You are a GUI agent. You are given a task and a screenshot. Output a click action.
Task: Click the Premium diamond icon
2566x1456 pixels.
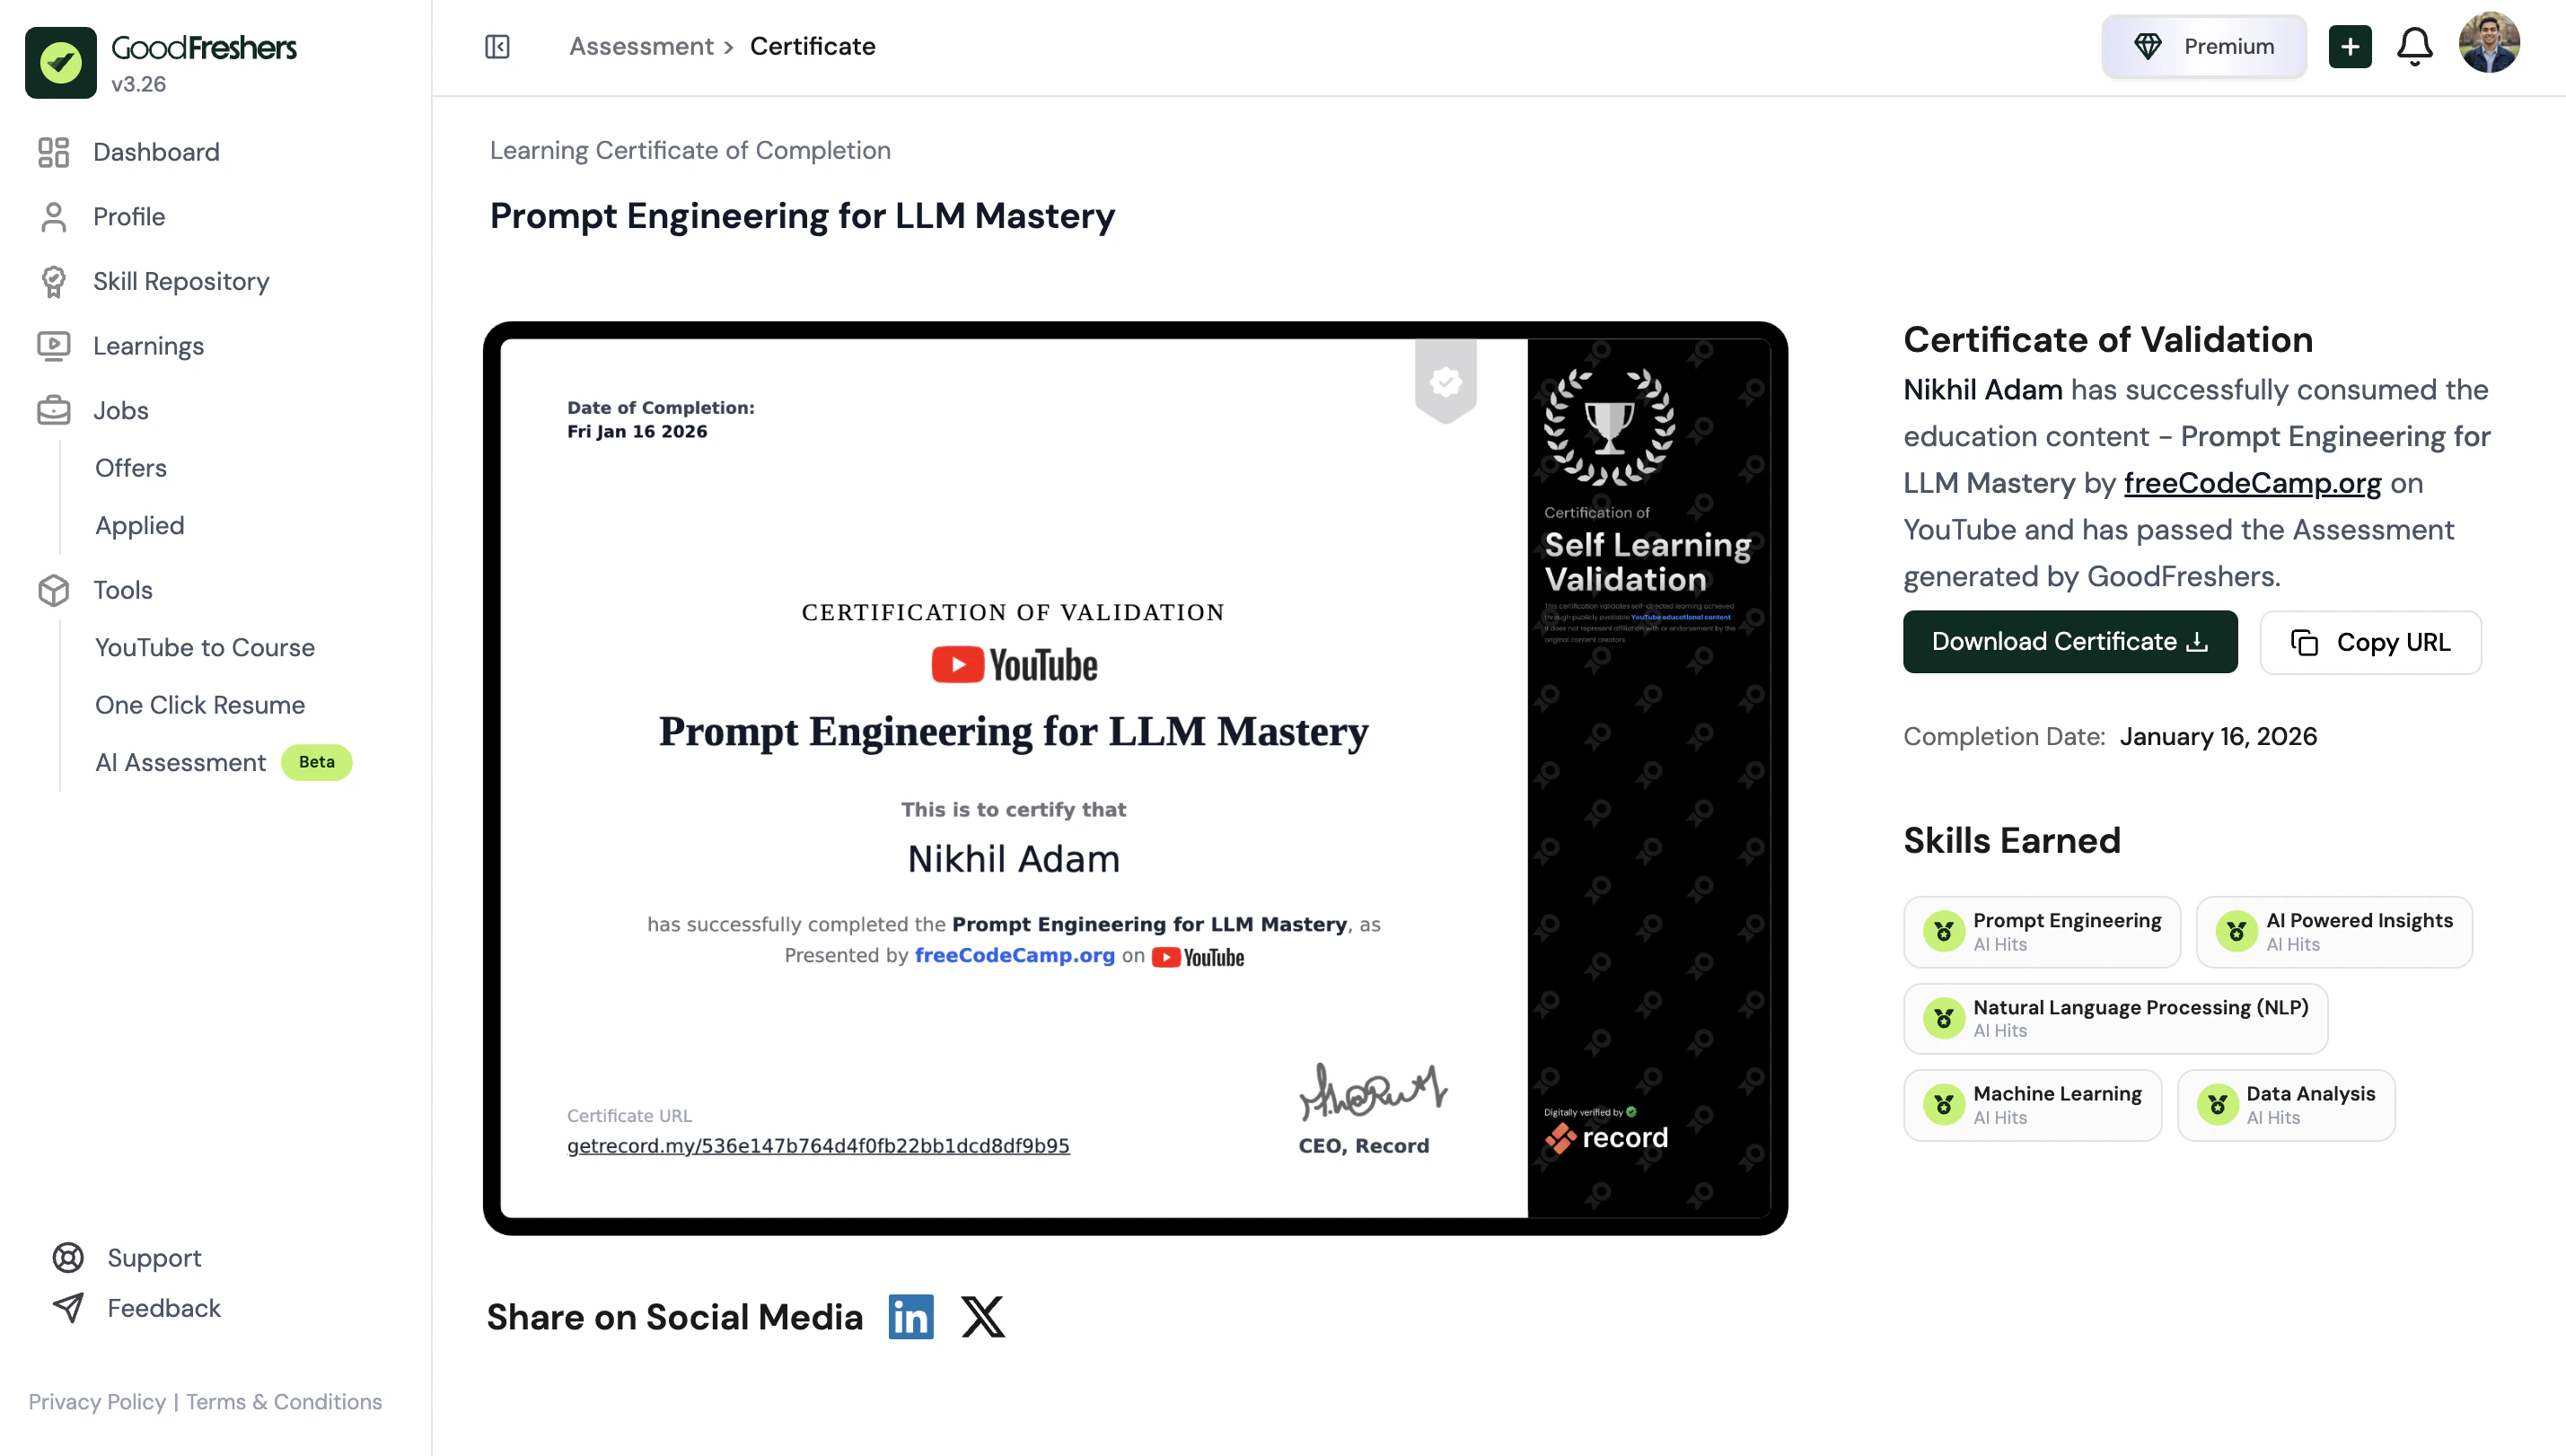[2148, 47]
